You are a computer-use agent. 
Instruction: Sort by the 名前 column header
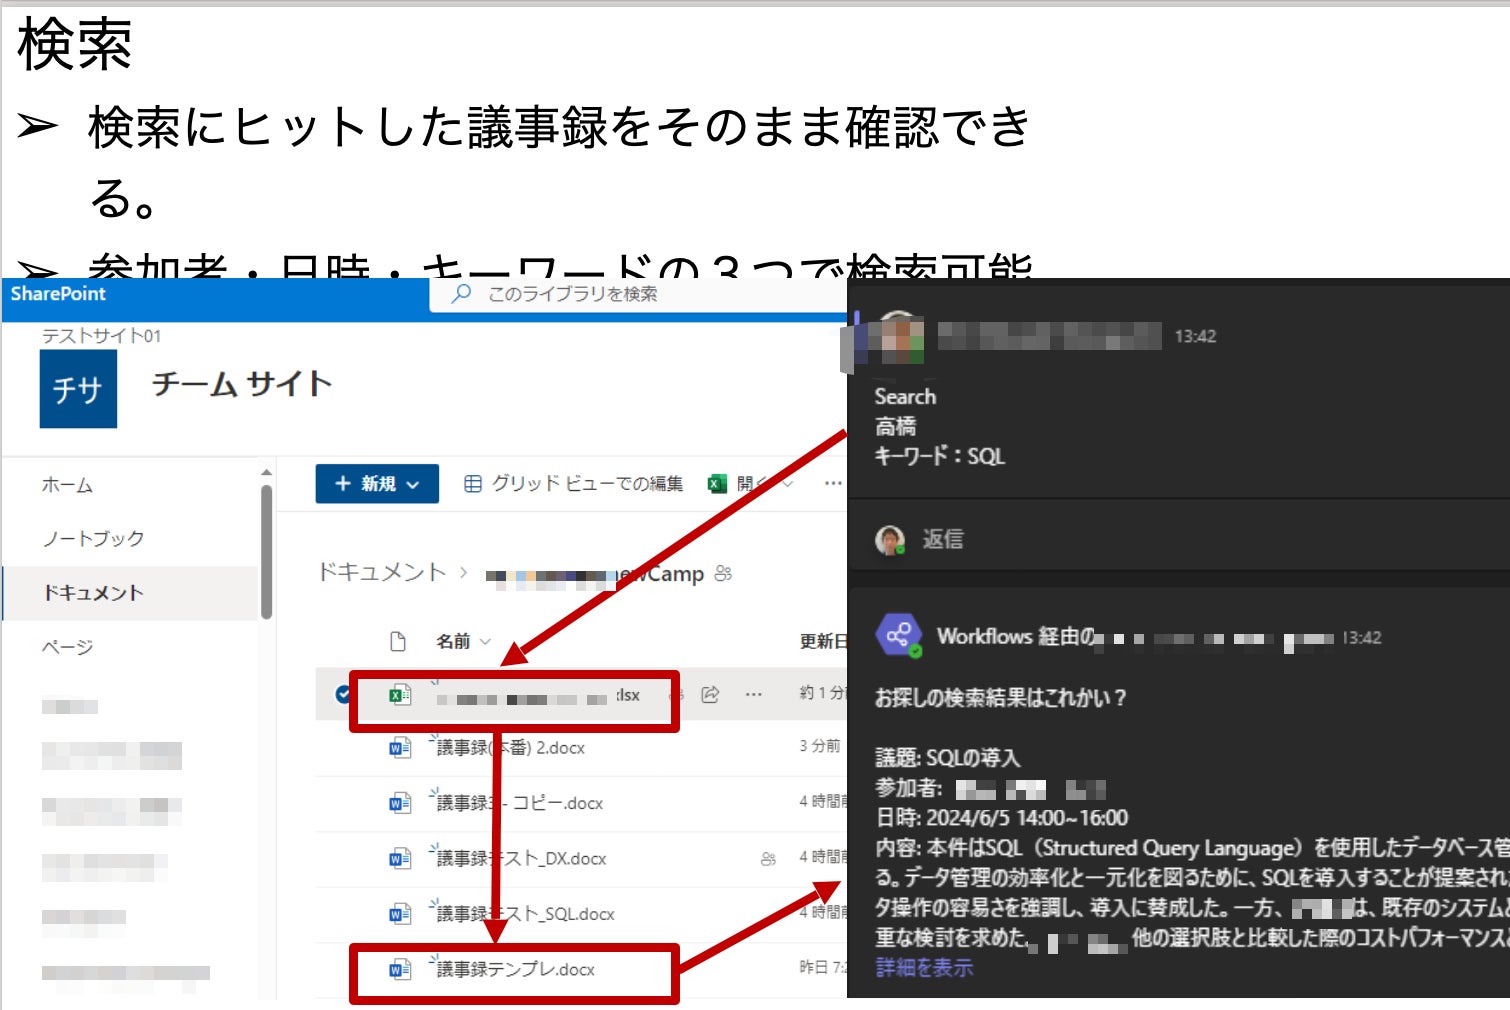click(x=463, y=641)
